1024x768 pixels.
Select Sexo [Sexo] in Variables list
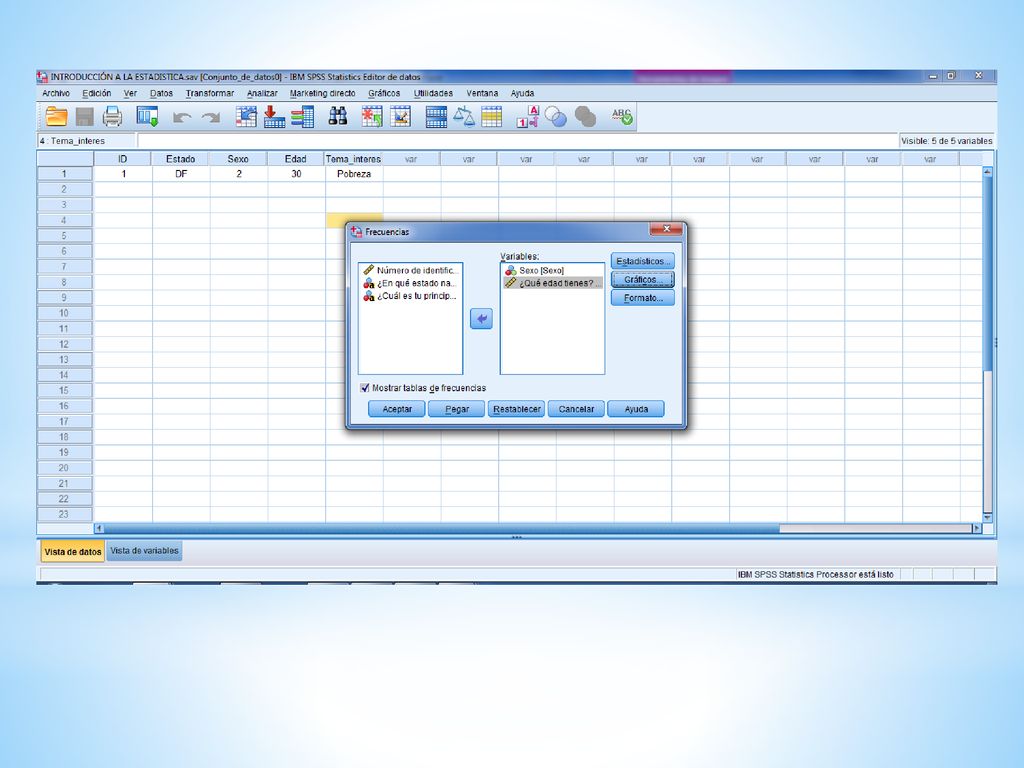(552, 270)
